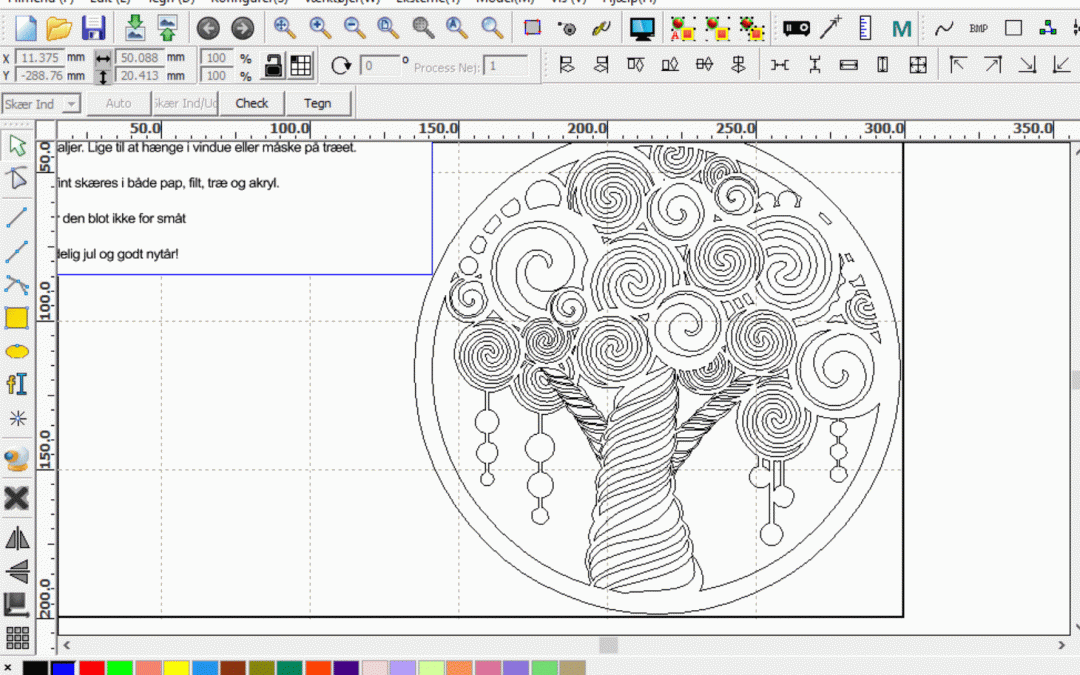Click the horizontal scrollbar thumb
This screenshot has width=1080, height=675.
[x=608, y=645]
